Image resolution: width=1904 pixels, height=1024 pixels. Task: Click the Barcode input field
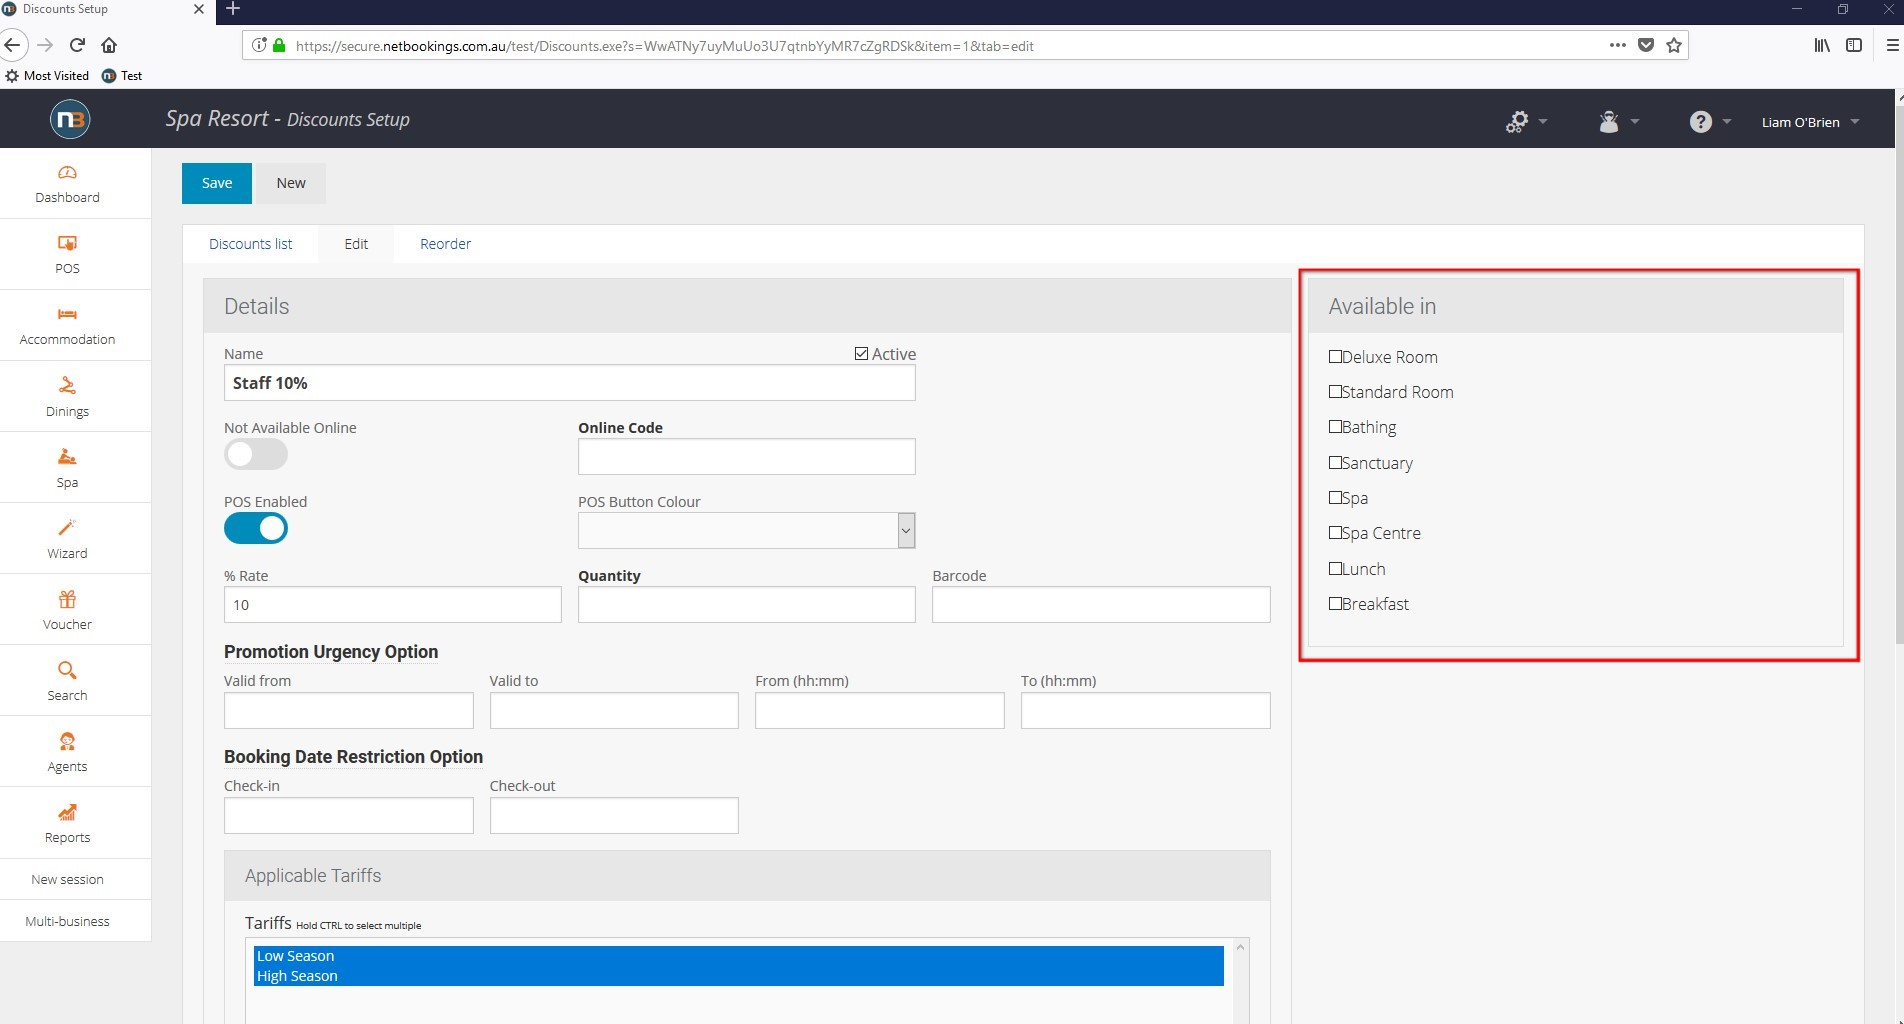[x=1101, y=605]
